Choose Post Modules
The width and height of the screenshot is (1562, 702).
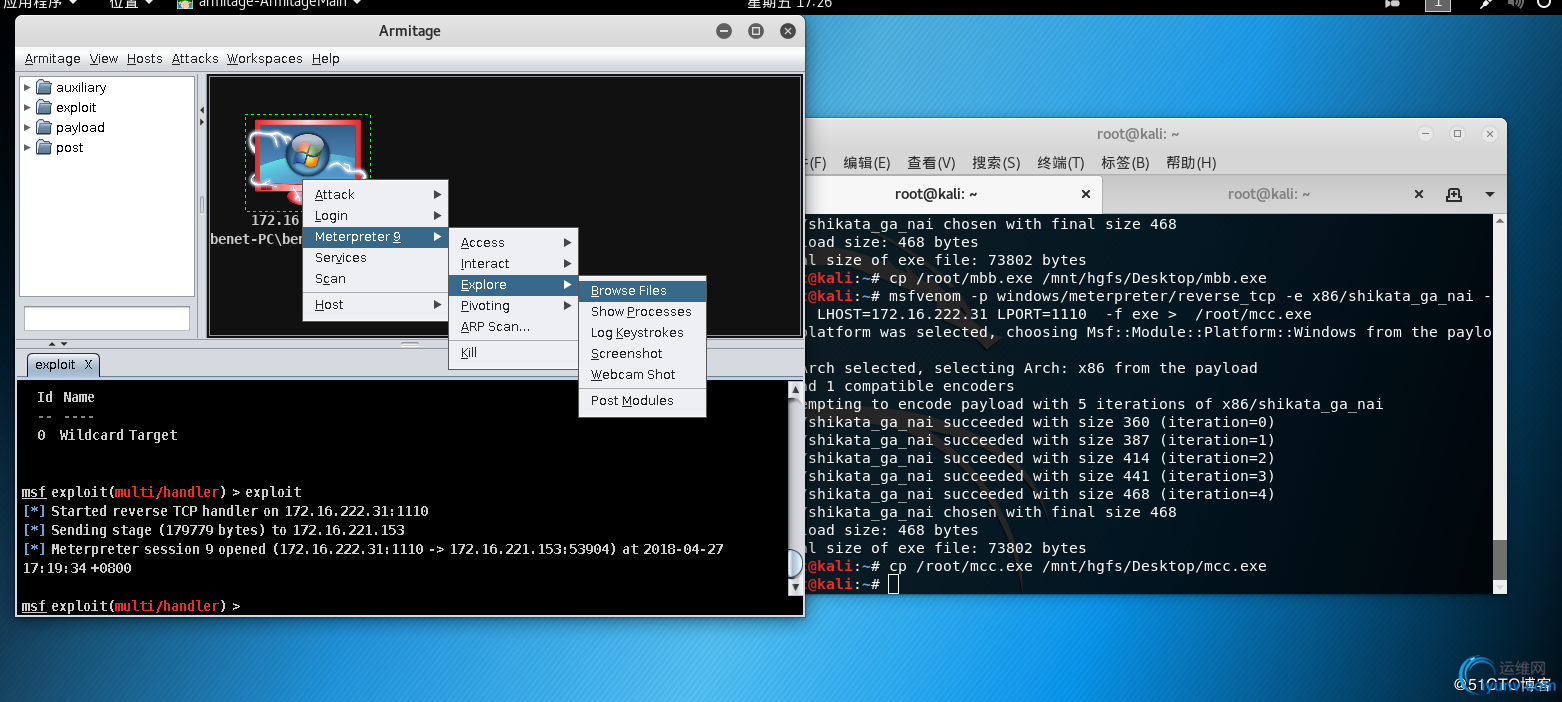[642, 400]
